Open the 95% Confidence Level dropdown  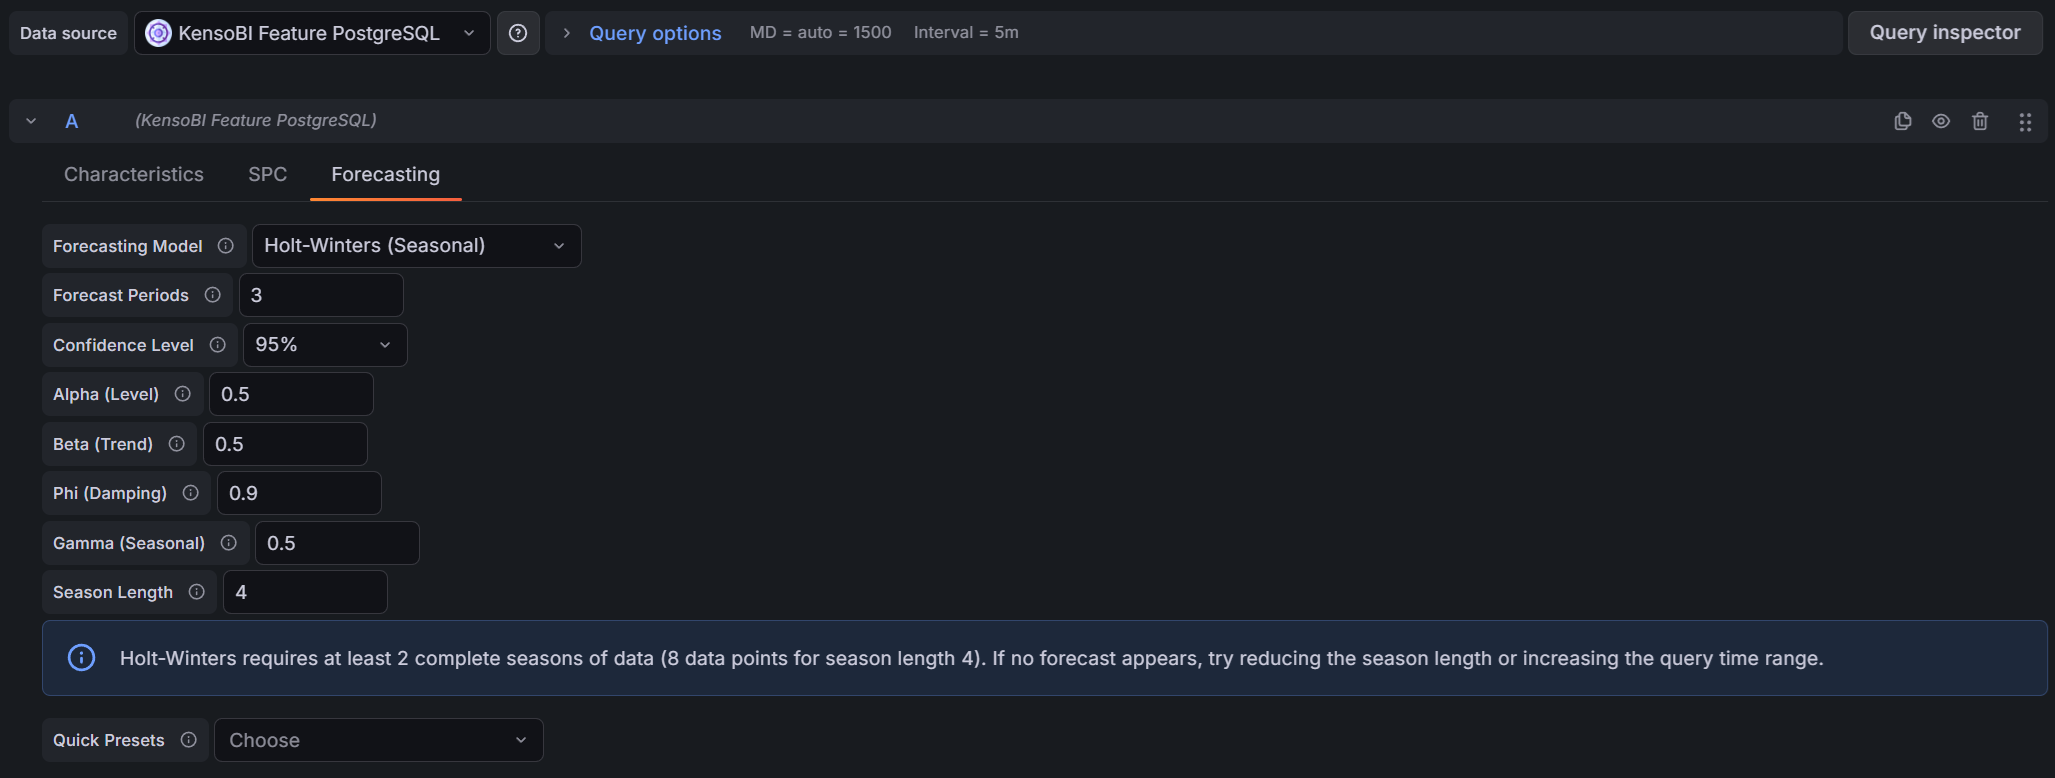pos(325,345)
